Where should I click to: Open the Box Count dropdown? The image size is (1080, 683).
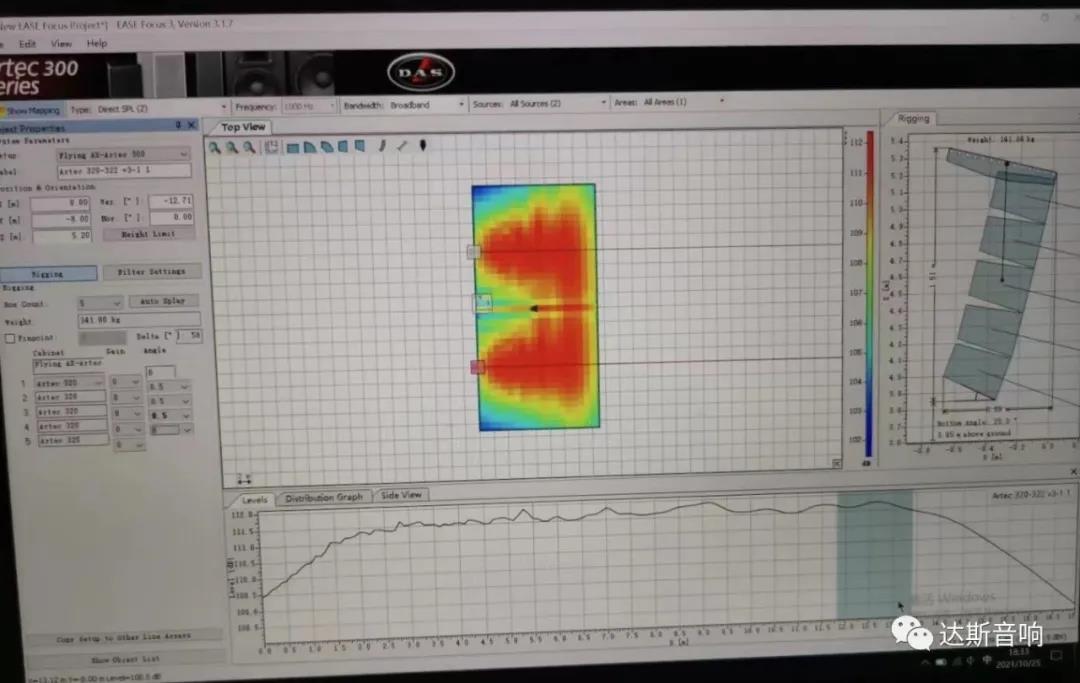116,303
